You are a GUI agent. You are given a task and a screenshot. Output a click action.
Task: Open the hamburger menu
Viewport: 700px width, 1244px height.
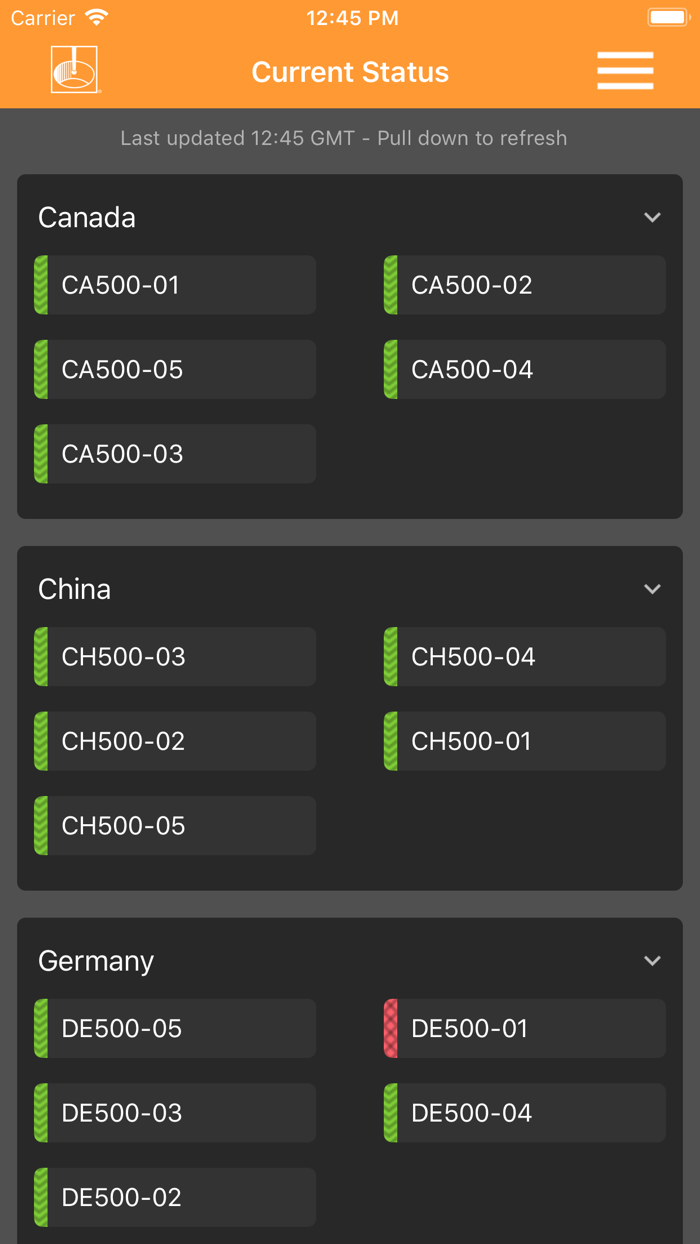pos(625,71)
